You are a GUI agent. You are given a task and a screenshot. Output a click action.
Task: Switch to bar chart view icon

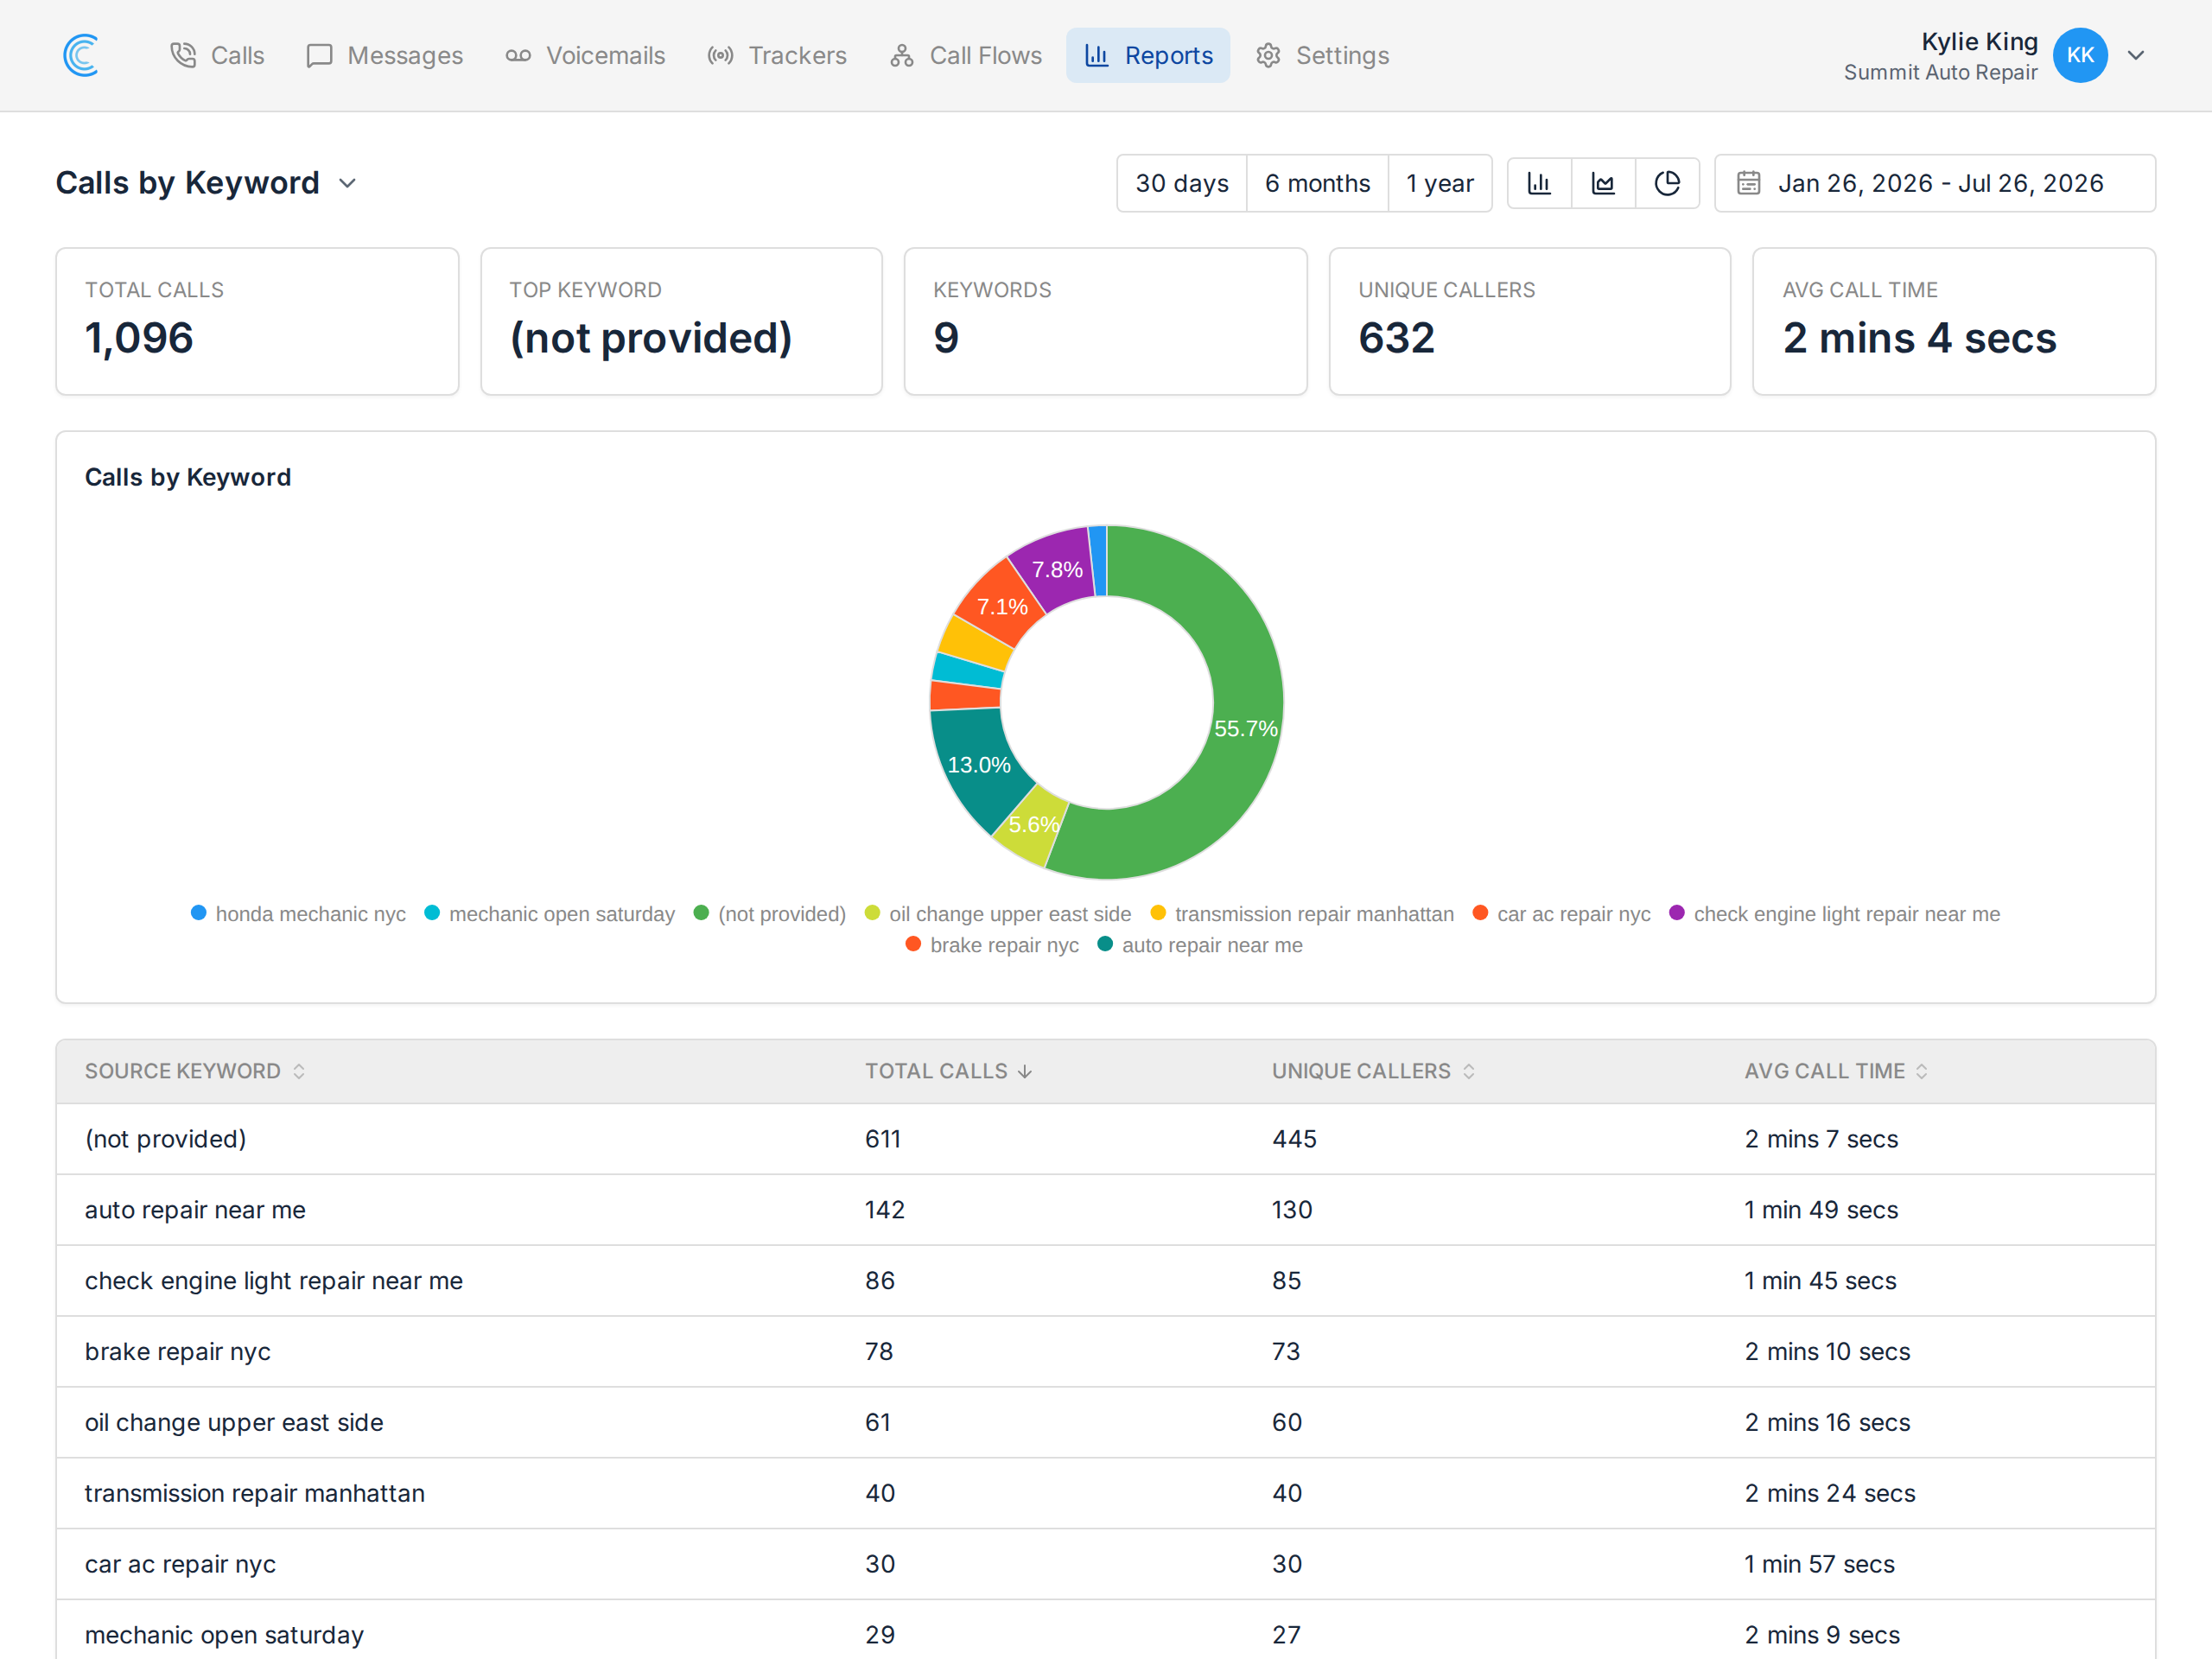[1539, 183]
